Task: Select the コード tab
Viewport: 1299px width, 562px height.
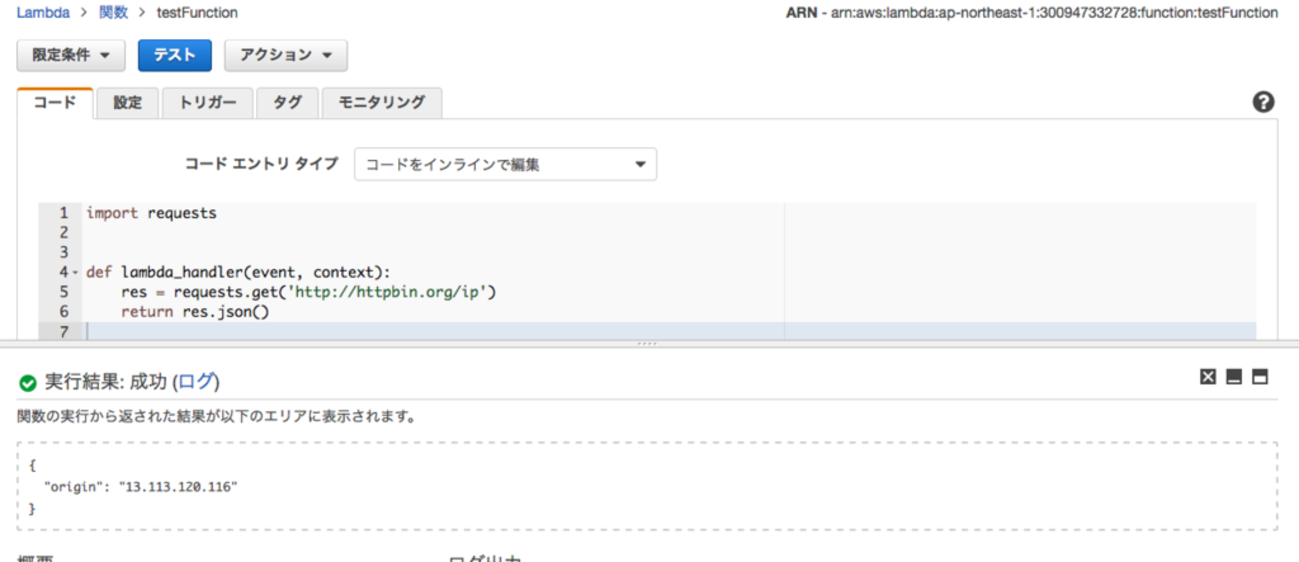Action: 55,102
